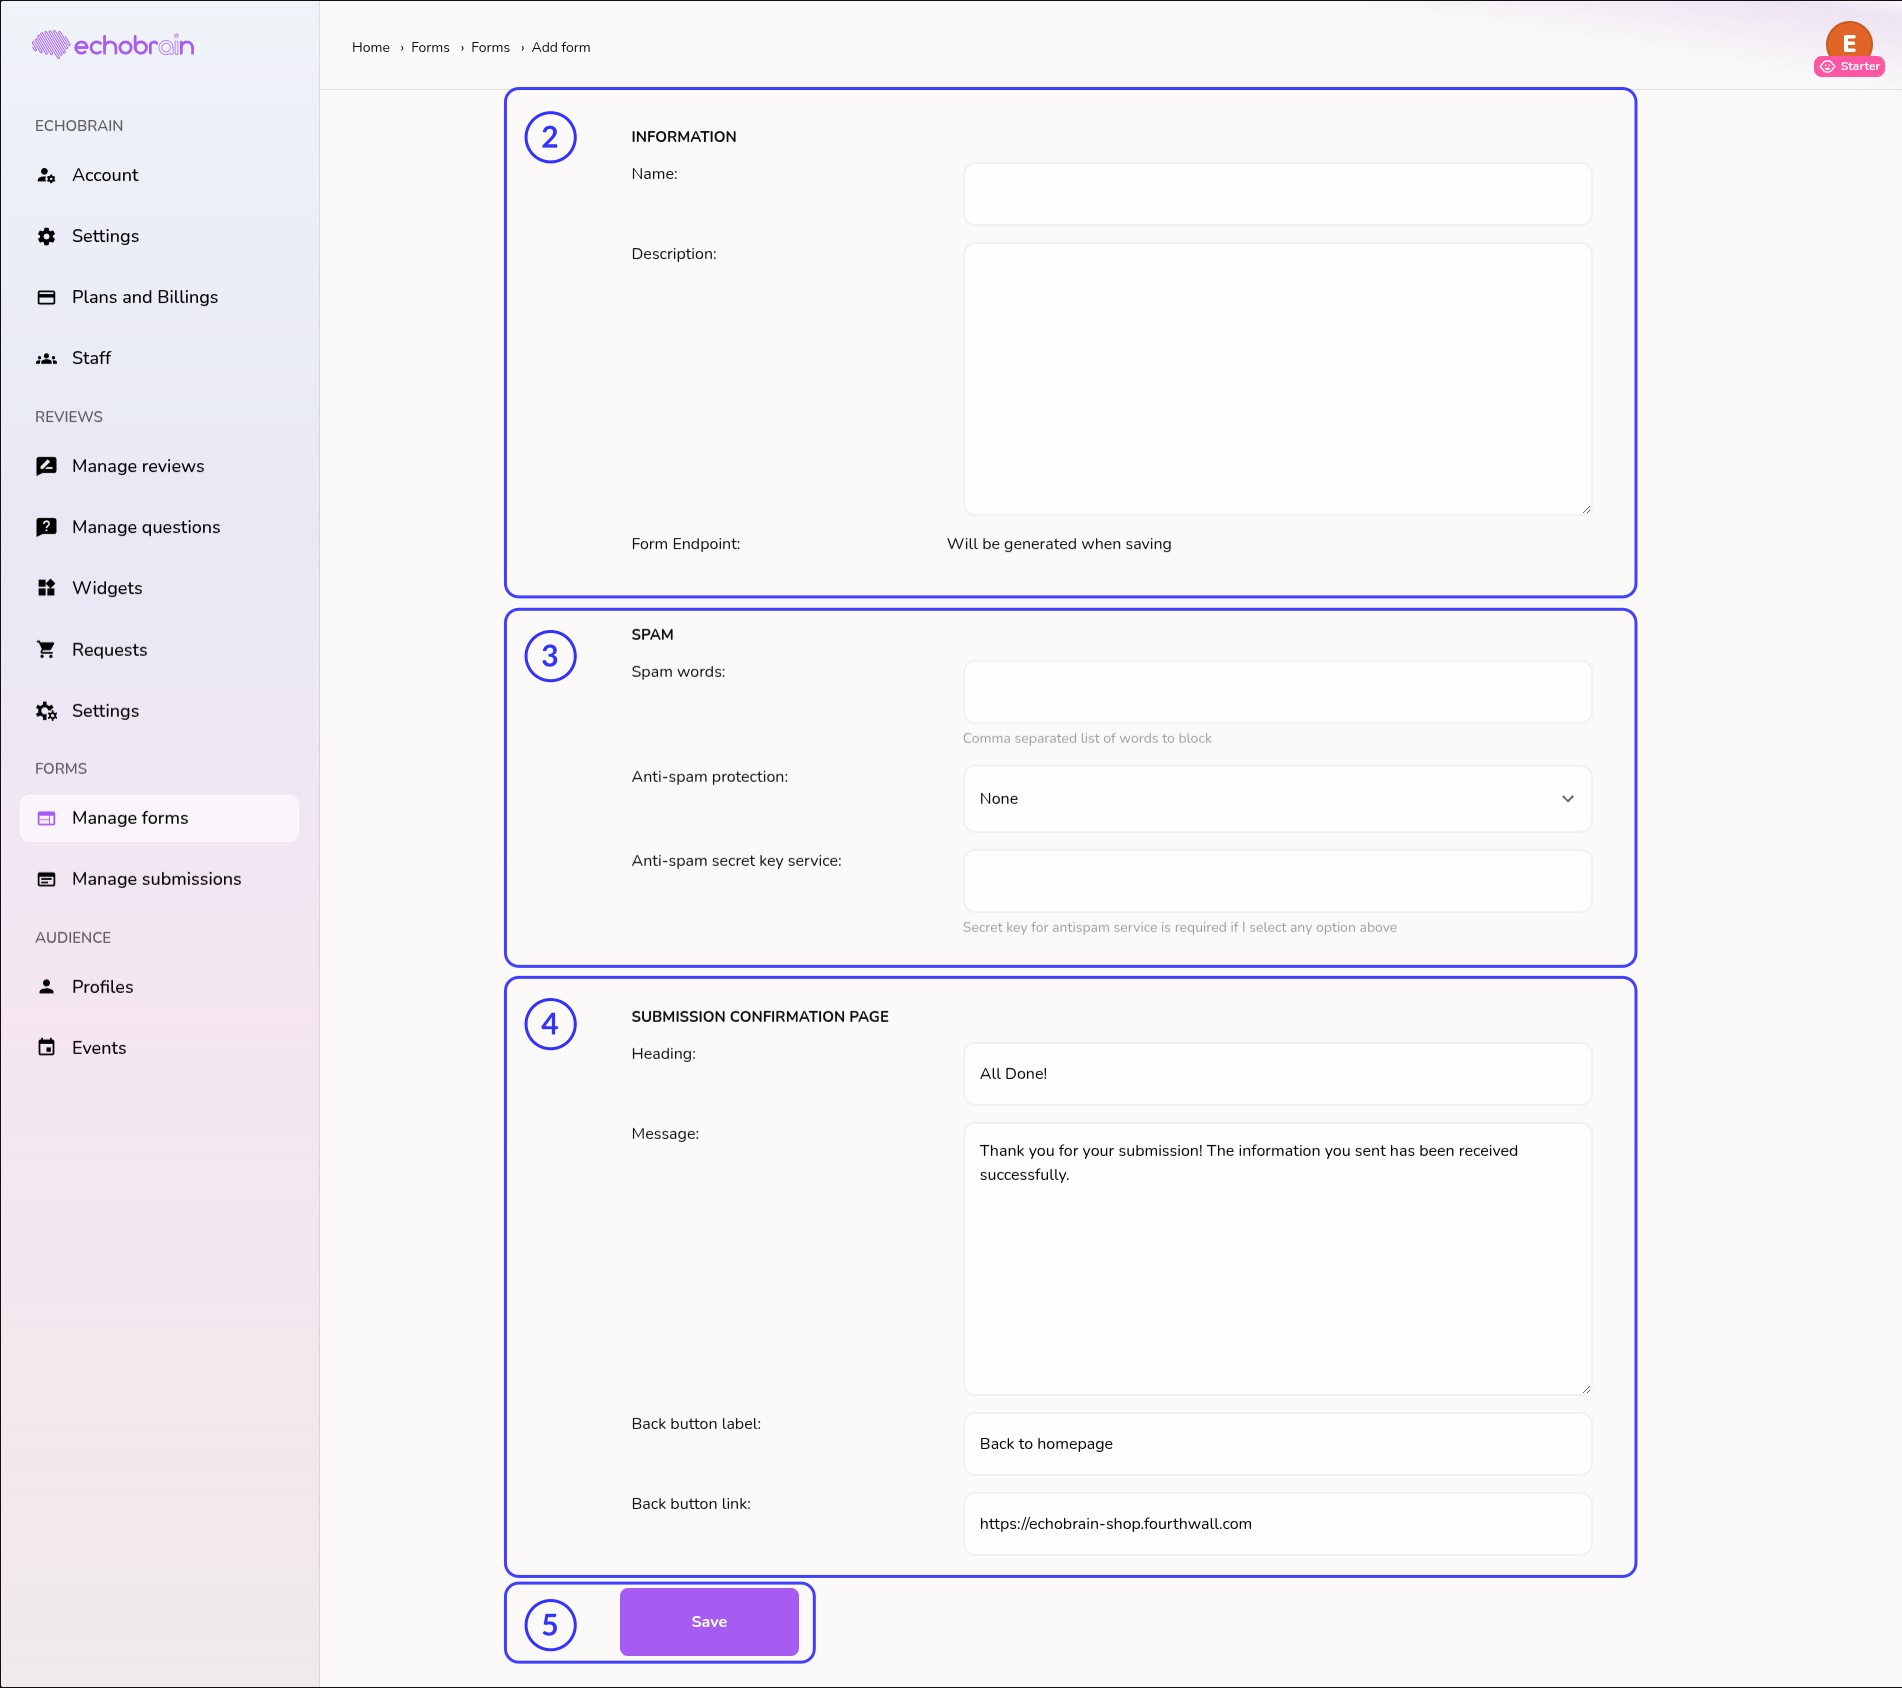The height and width of the screenshot is (1688, 1902).
Task: Open the Anti-spam protection dropdown
Action: pos(1277,799)
